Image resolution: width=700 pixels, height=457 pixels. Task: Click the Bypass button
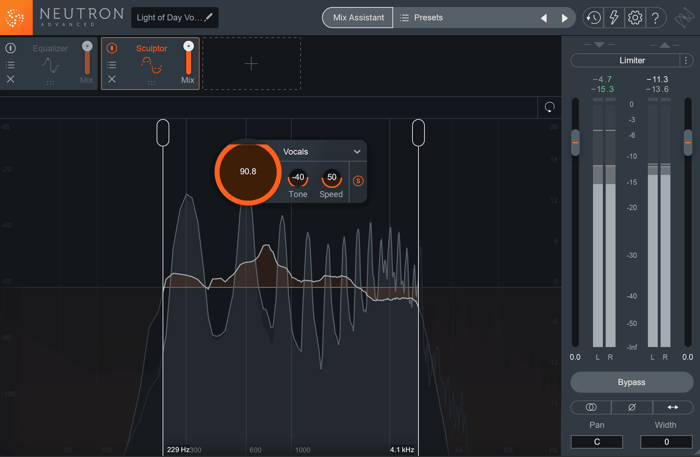coord(632,382)
